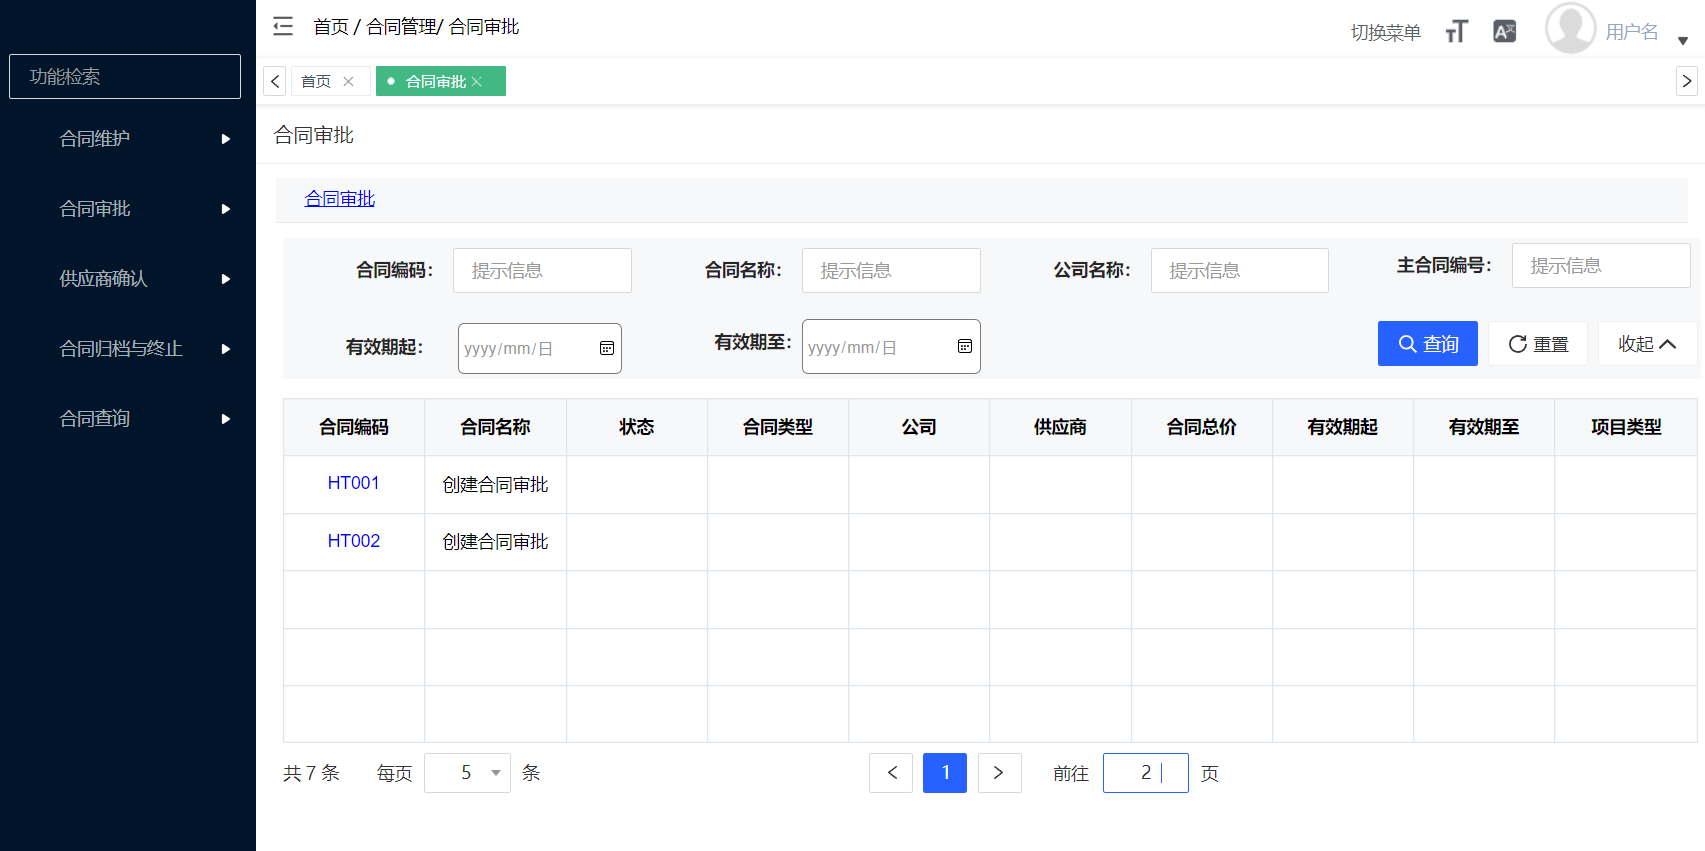
Task: Click the 合同编码 column header
Action: [354, 427]
